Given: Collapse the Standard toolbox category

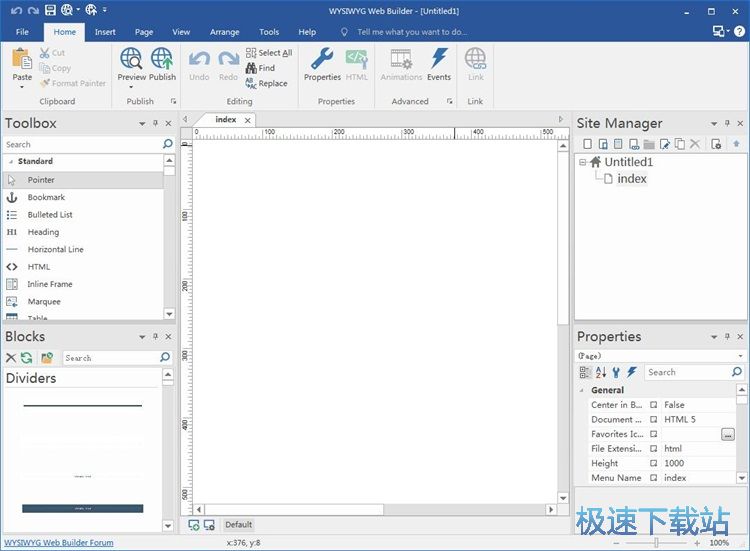Looking at the screenshot, I should coord(11,161).
